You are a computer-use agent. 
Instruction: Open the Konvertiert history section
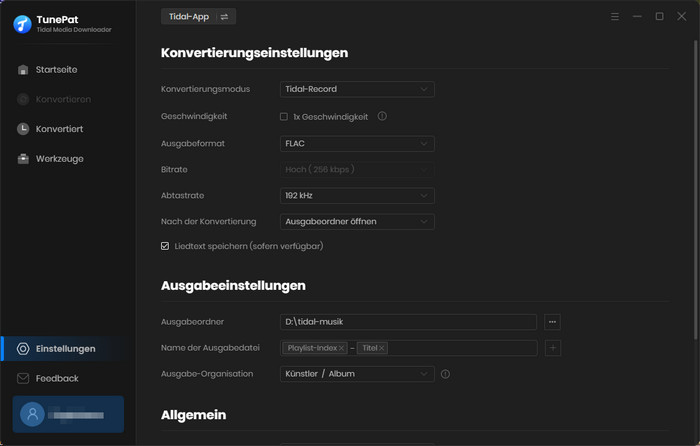point(59,129)
